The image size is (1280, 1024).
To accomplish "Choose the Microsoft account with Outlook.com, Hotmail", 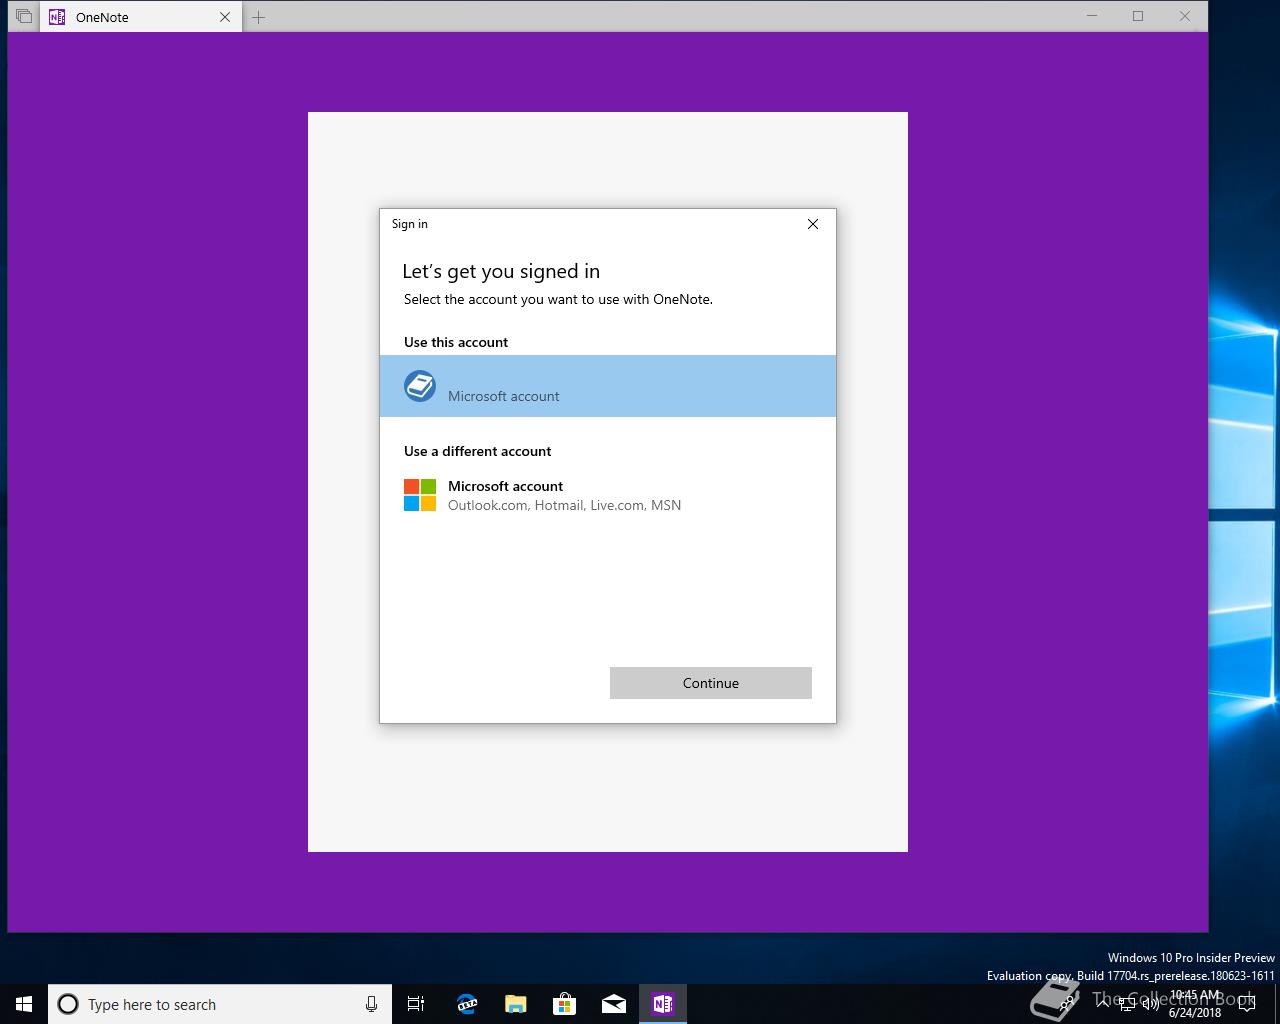I will (607, 495).
